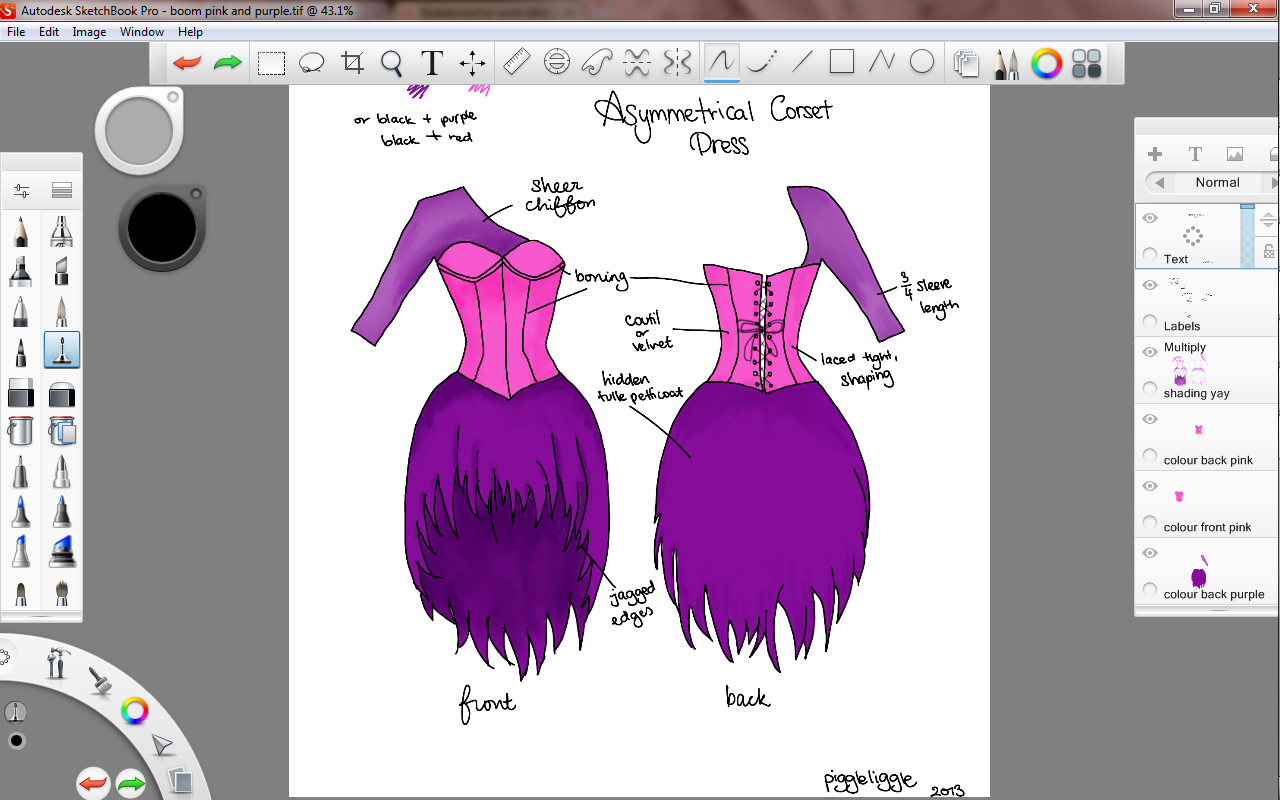This screenshot has width=1280, height=800.
Task: Add a text layer in Layer Editor
Action: [1195, 154]
